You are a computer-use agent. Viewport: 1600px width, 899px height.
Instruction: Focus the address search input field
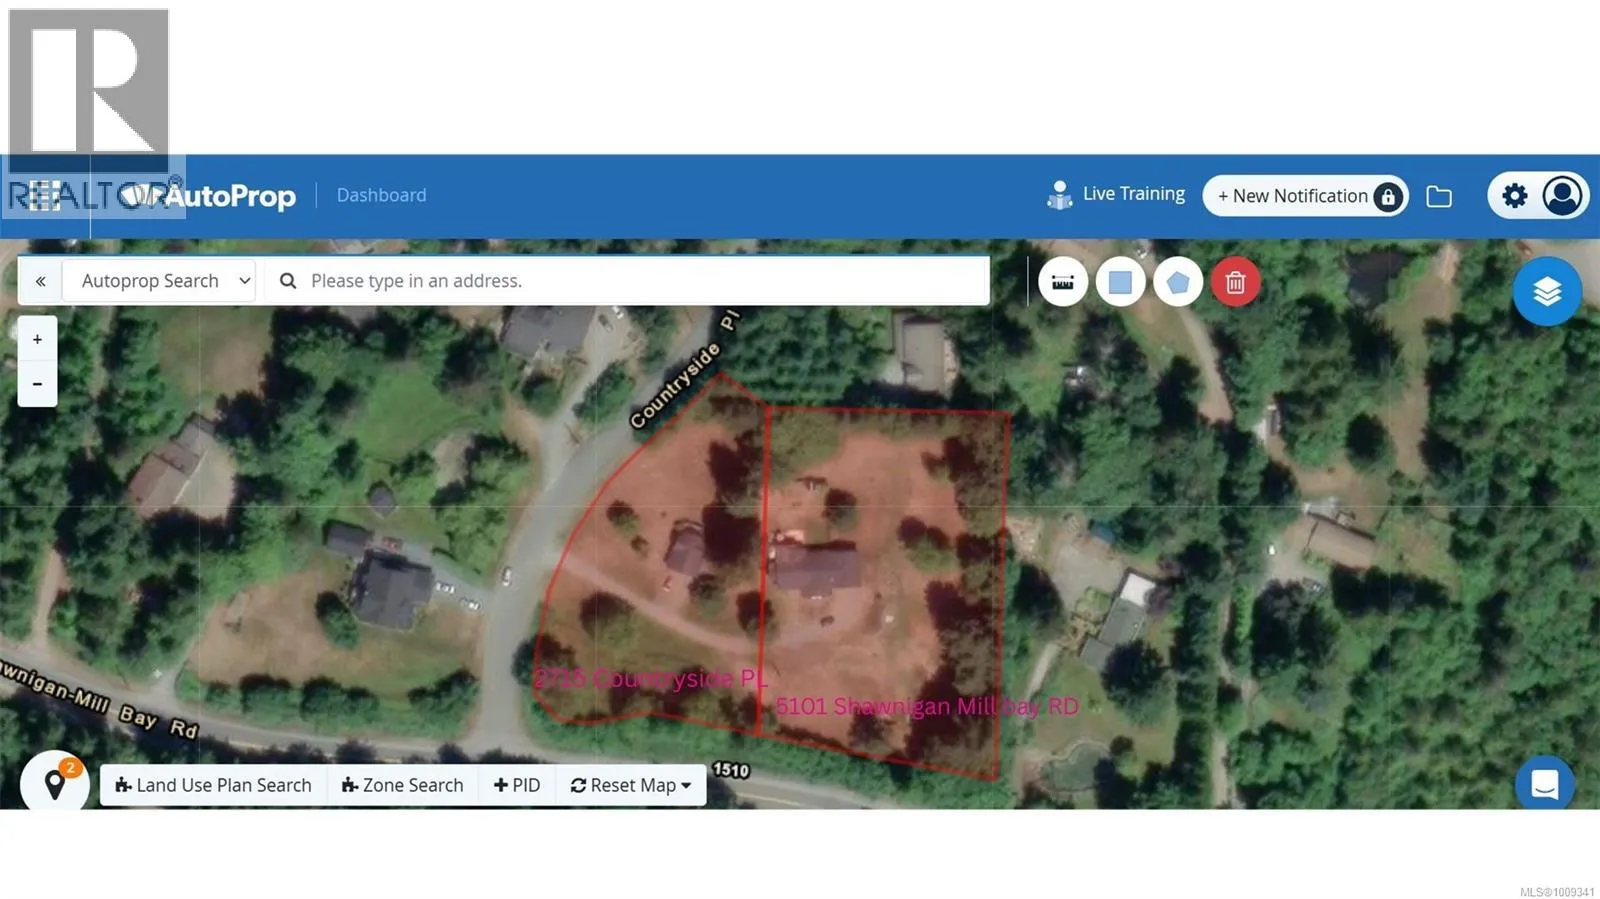pos(640,281)
